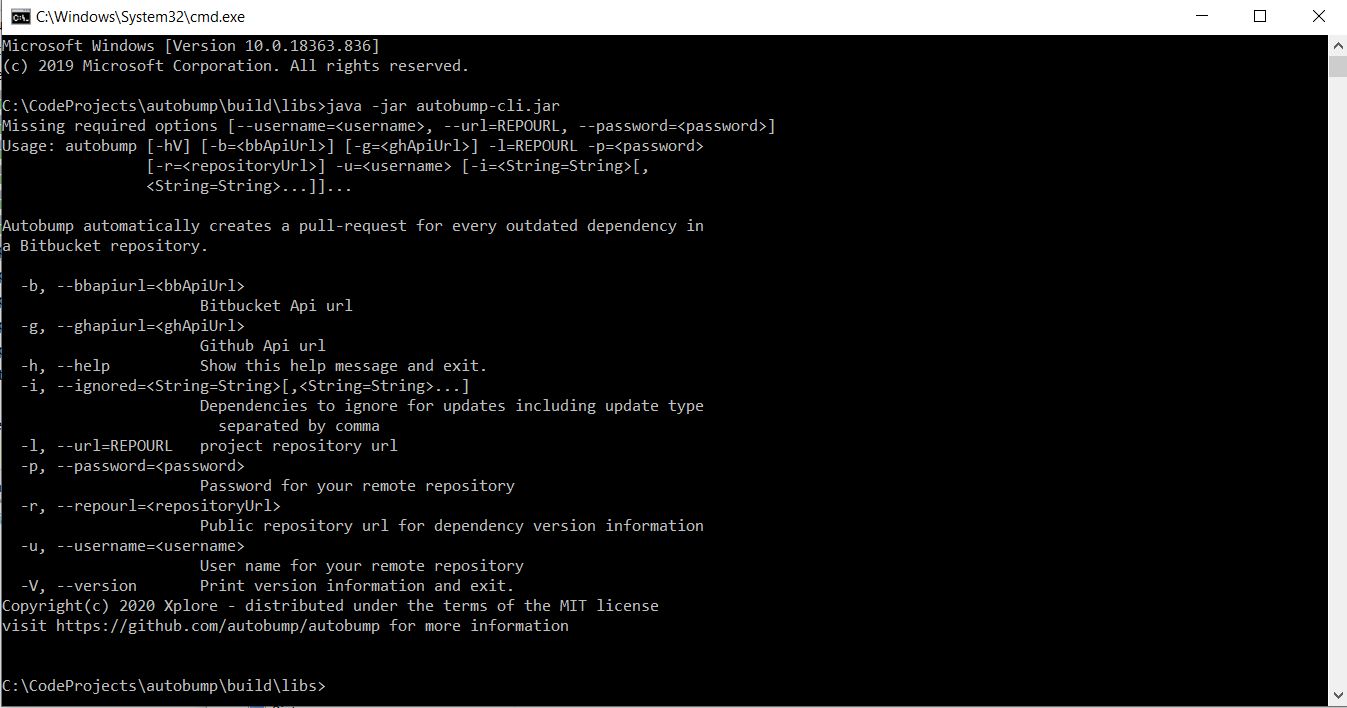Select the "-V, --version" option line

(x=267, y=586)
